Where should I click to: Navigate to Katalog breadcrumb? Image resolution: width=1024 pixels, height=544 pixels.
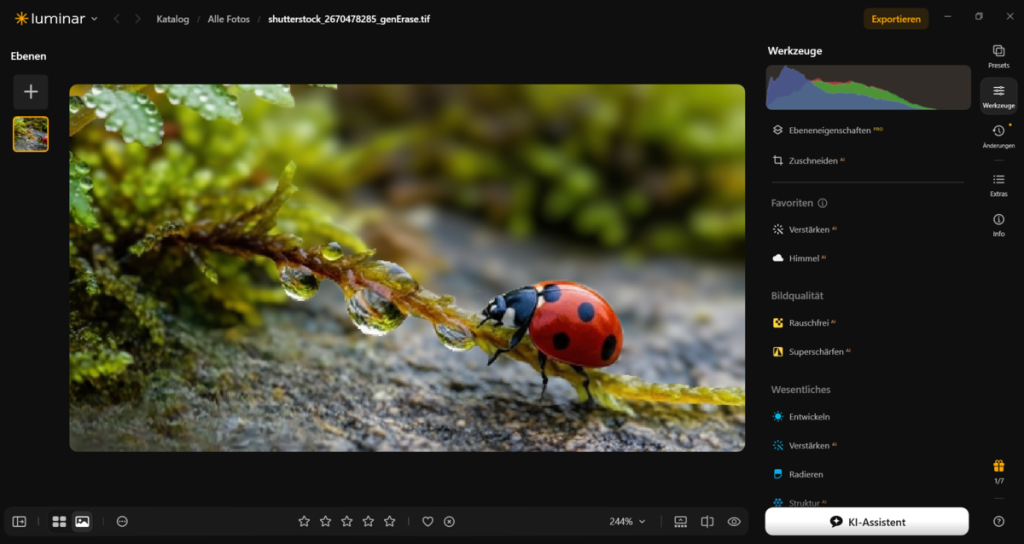click(172, 19)
